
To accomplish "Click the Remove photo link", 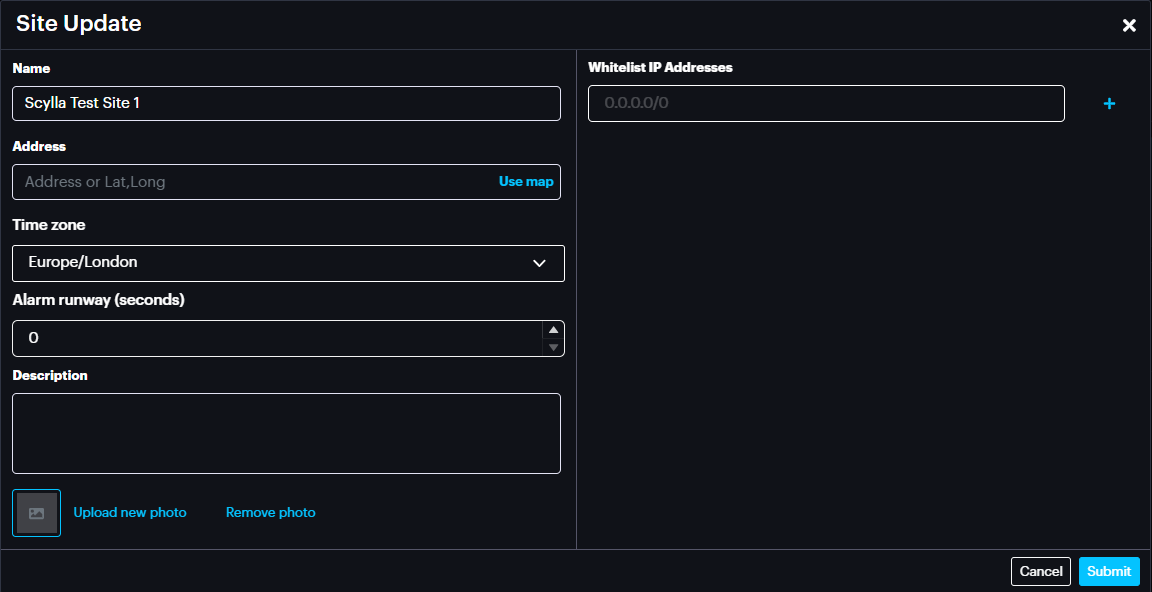I will [x=270, y=513].
